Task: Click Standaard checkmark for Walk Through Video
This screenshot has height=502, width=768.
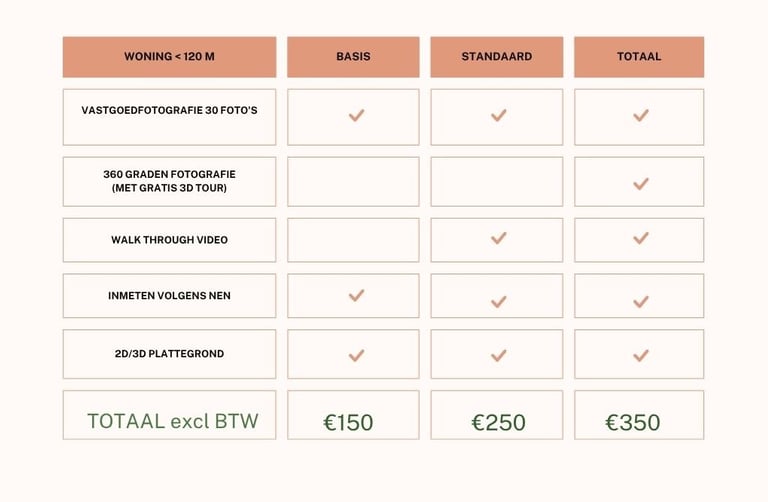Action: tap(499, 238)
